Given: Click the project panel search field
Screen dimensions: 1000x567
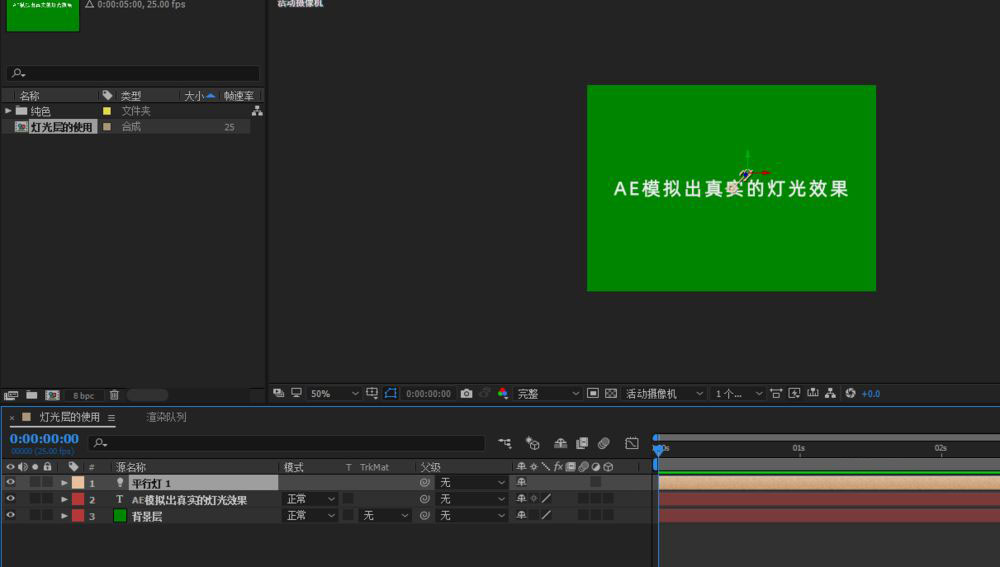Looking at the screenshot, I should point(133,73).
